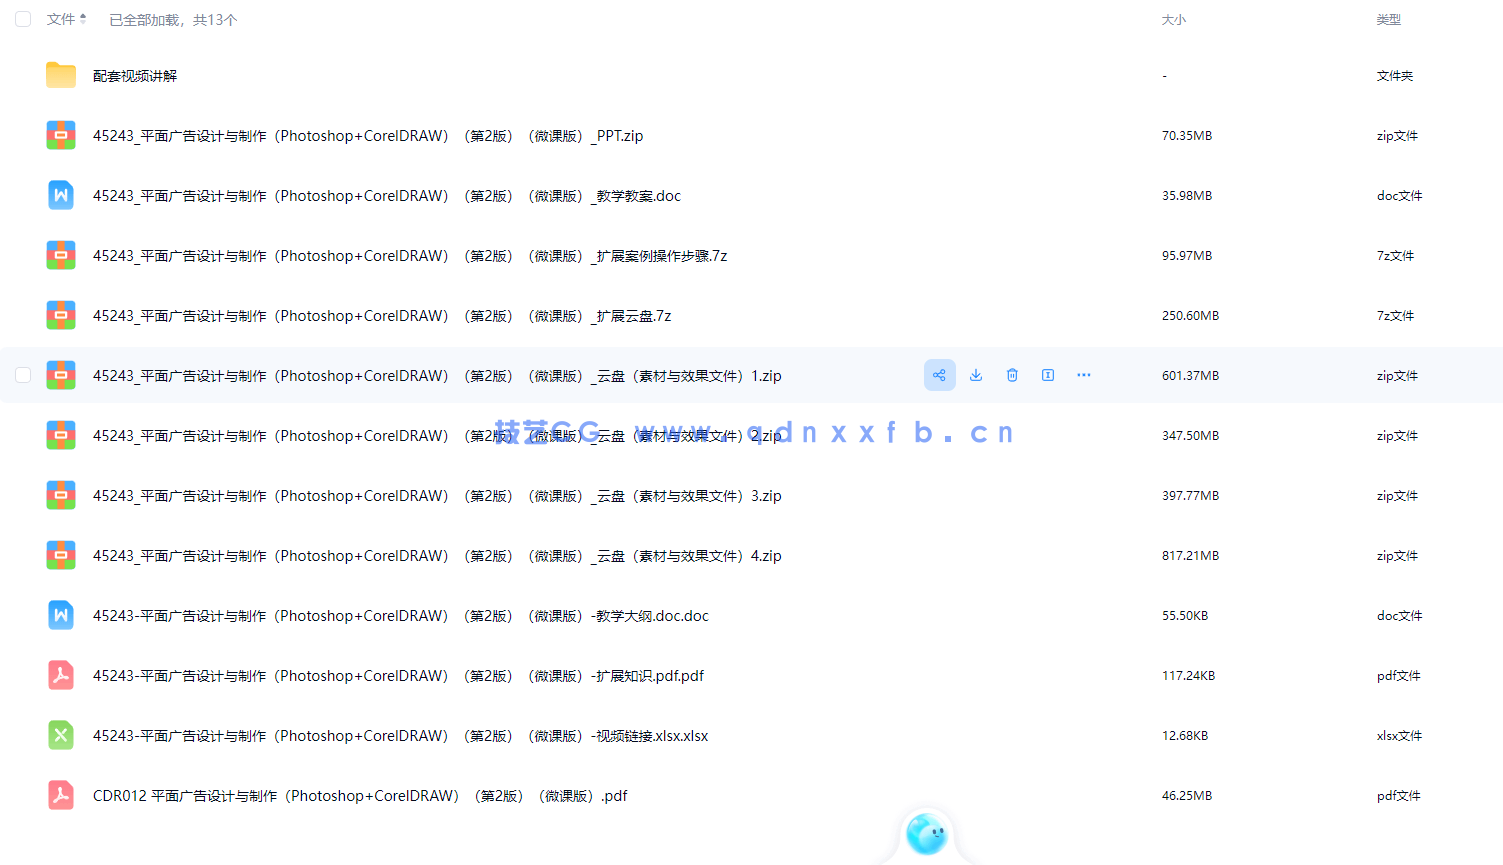Image resolution: width=1503 pixels, height=865 pixels.
Task: Click the rename icon on the hovered row
Action: click(x=1048, y=375)
